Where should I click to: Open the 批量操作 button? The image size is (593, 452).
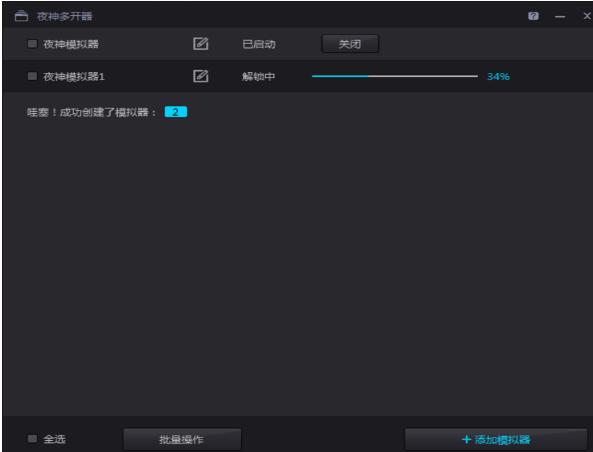point(182,439)
